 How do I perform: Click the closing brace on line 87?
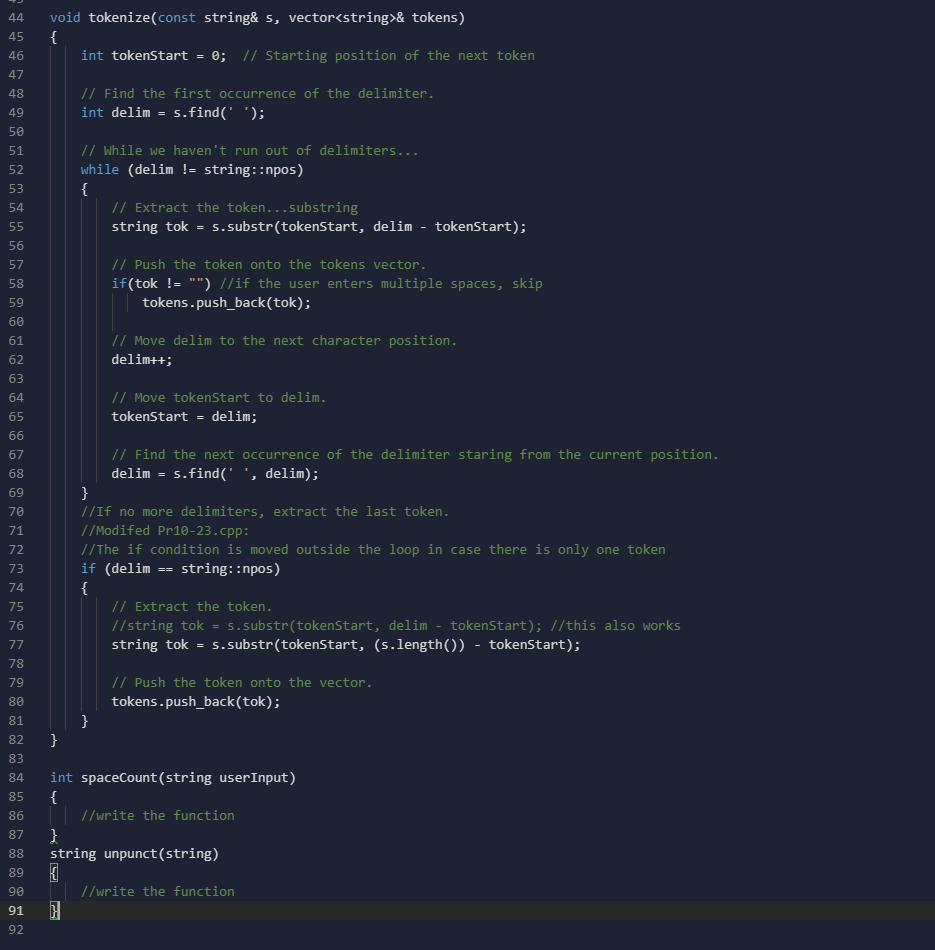53,835
